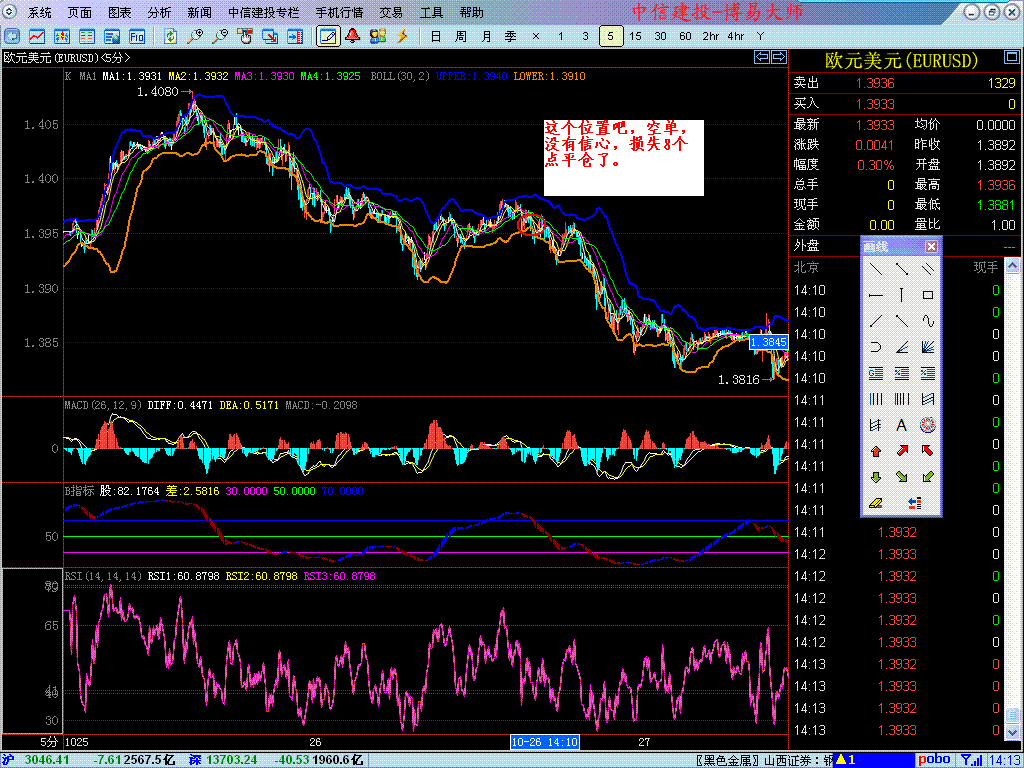Click the green refresh toolbar icon

click(170, 37)
